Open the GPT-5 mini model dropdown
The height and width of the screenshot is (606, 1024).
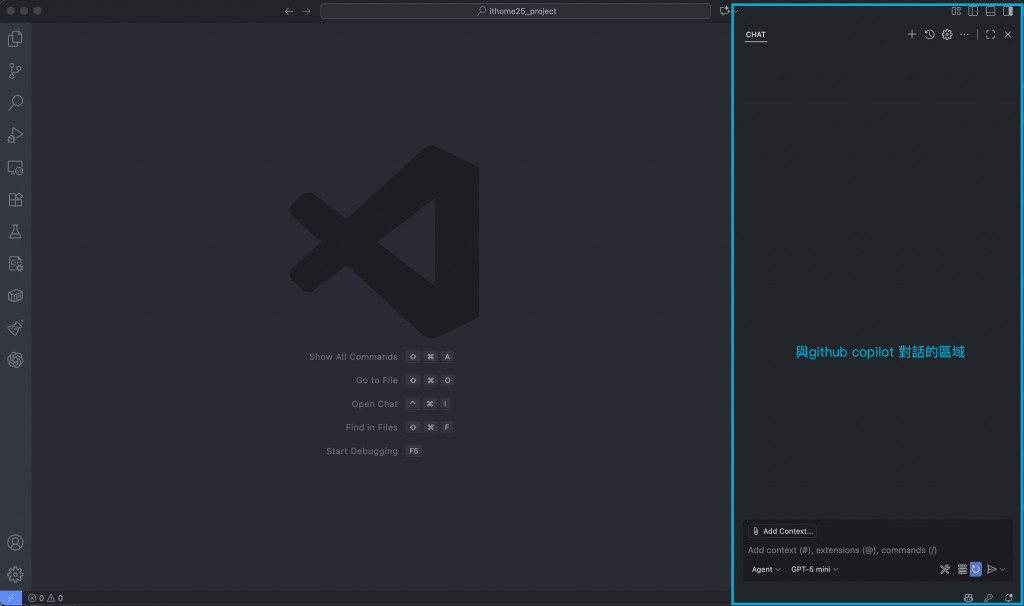814,569
